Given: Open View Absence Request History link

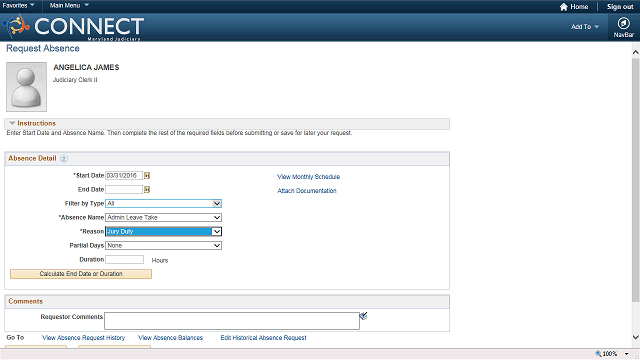Looking at the screenshot, I should click(84, 338).
